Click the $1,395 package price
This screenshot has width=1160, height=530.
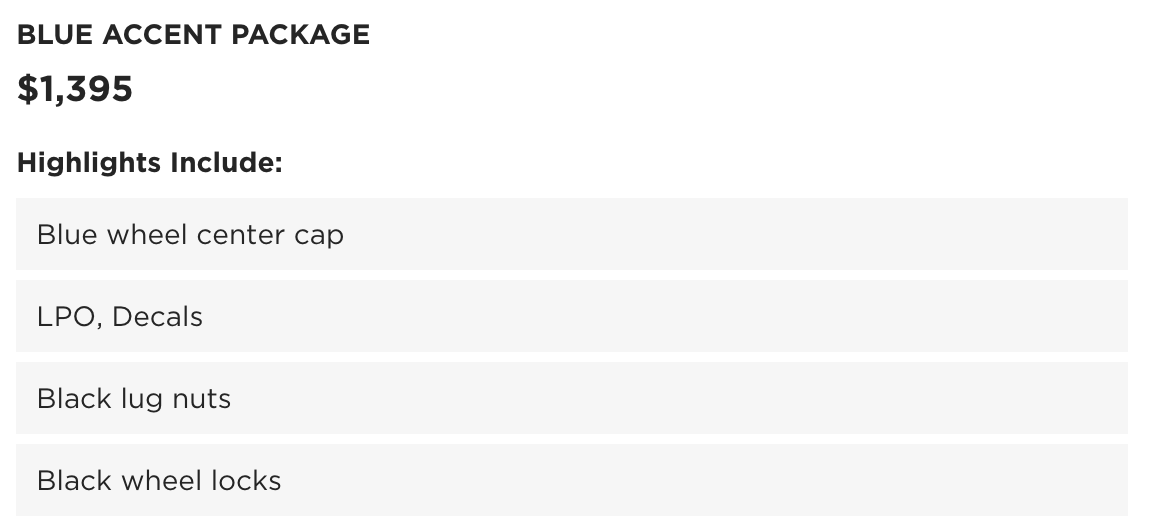tap(75, 89)
